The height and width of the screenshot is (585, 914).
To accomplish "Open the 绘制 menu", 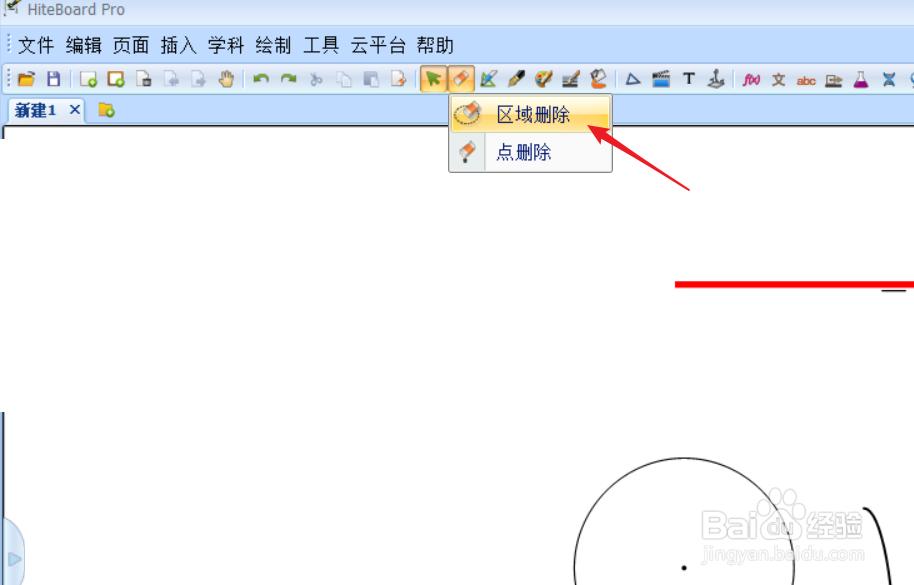I will pyautogui.click(x=273, y=45).
